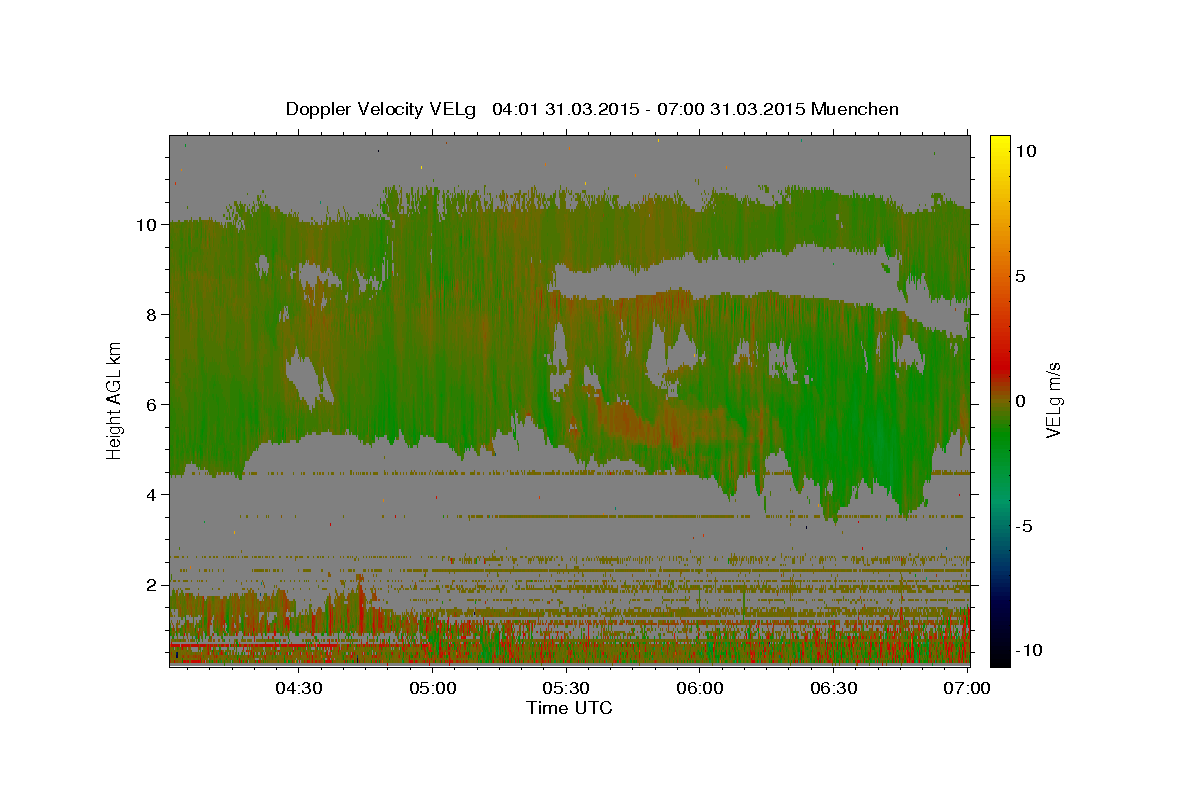The width and height of the screenshot is (1200, 800).
Task: Click the height axis label '6'
Action: [x=152, y=405]
